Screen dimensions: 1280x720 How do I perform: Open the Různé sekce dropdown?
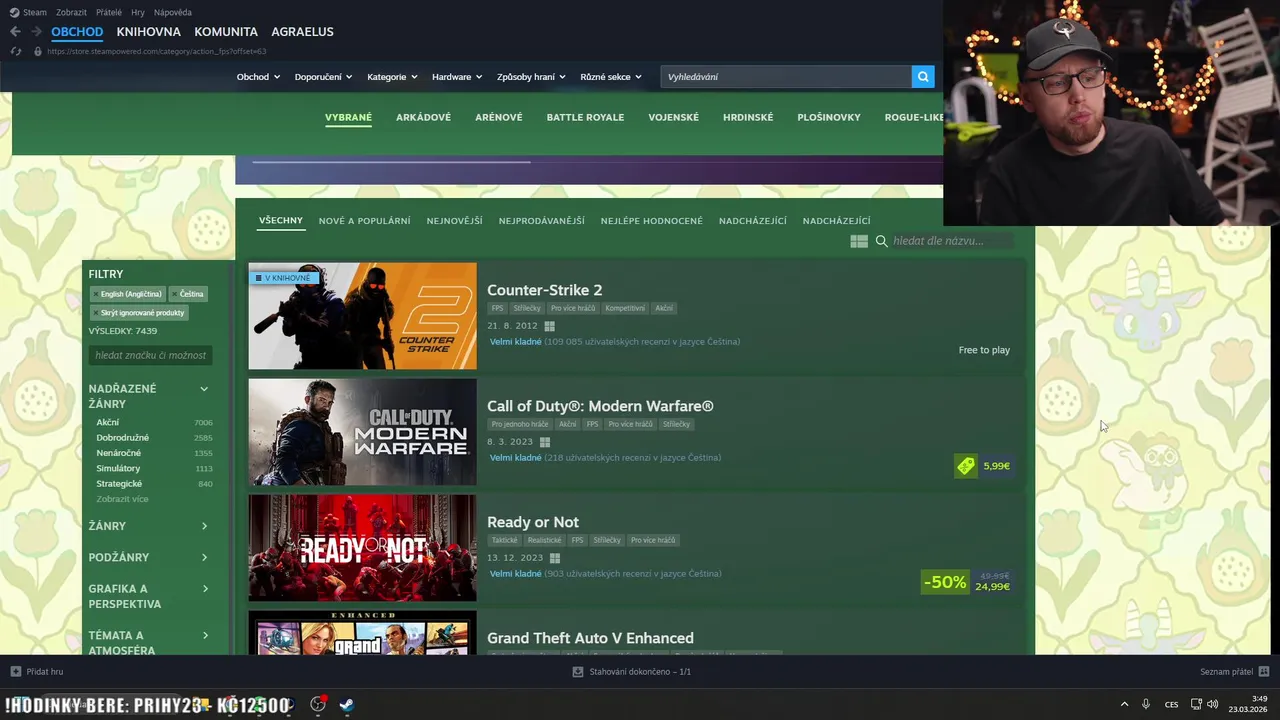[x=611, y=77]
